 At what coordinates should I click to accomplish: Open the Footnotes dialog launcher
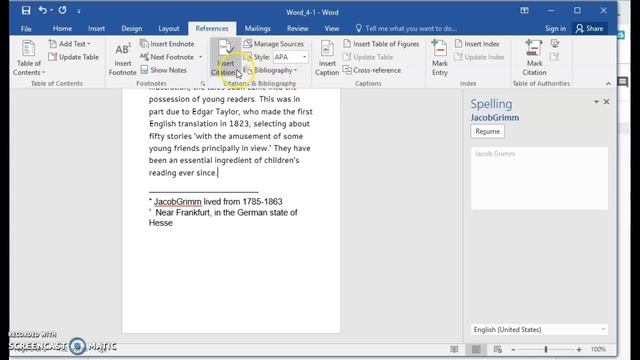coord(202,84)
